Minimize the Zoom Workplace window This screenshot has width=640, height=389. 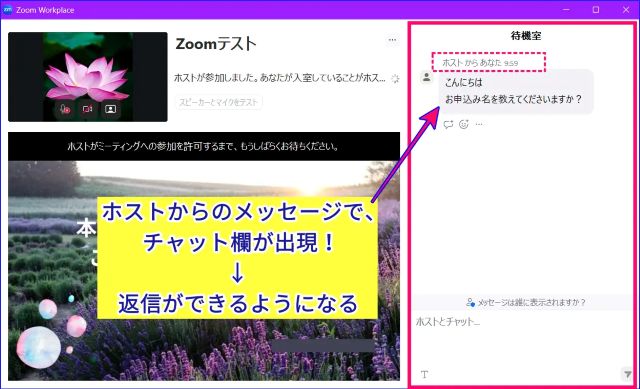(566, 9)
